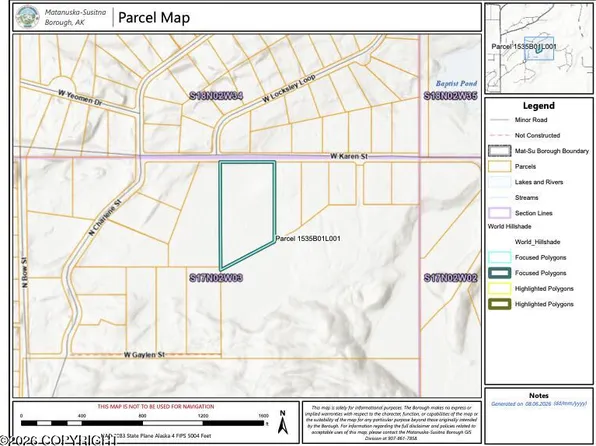Click the W Locksley Loop road label
Screen dimensions: 596x446
289,89
